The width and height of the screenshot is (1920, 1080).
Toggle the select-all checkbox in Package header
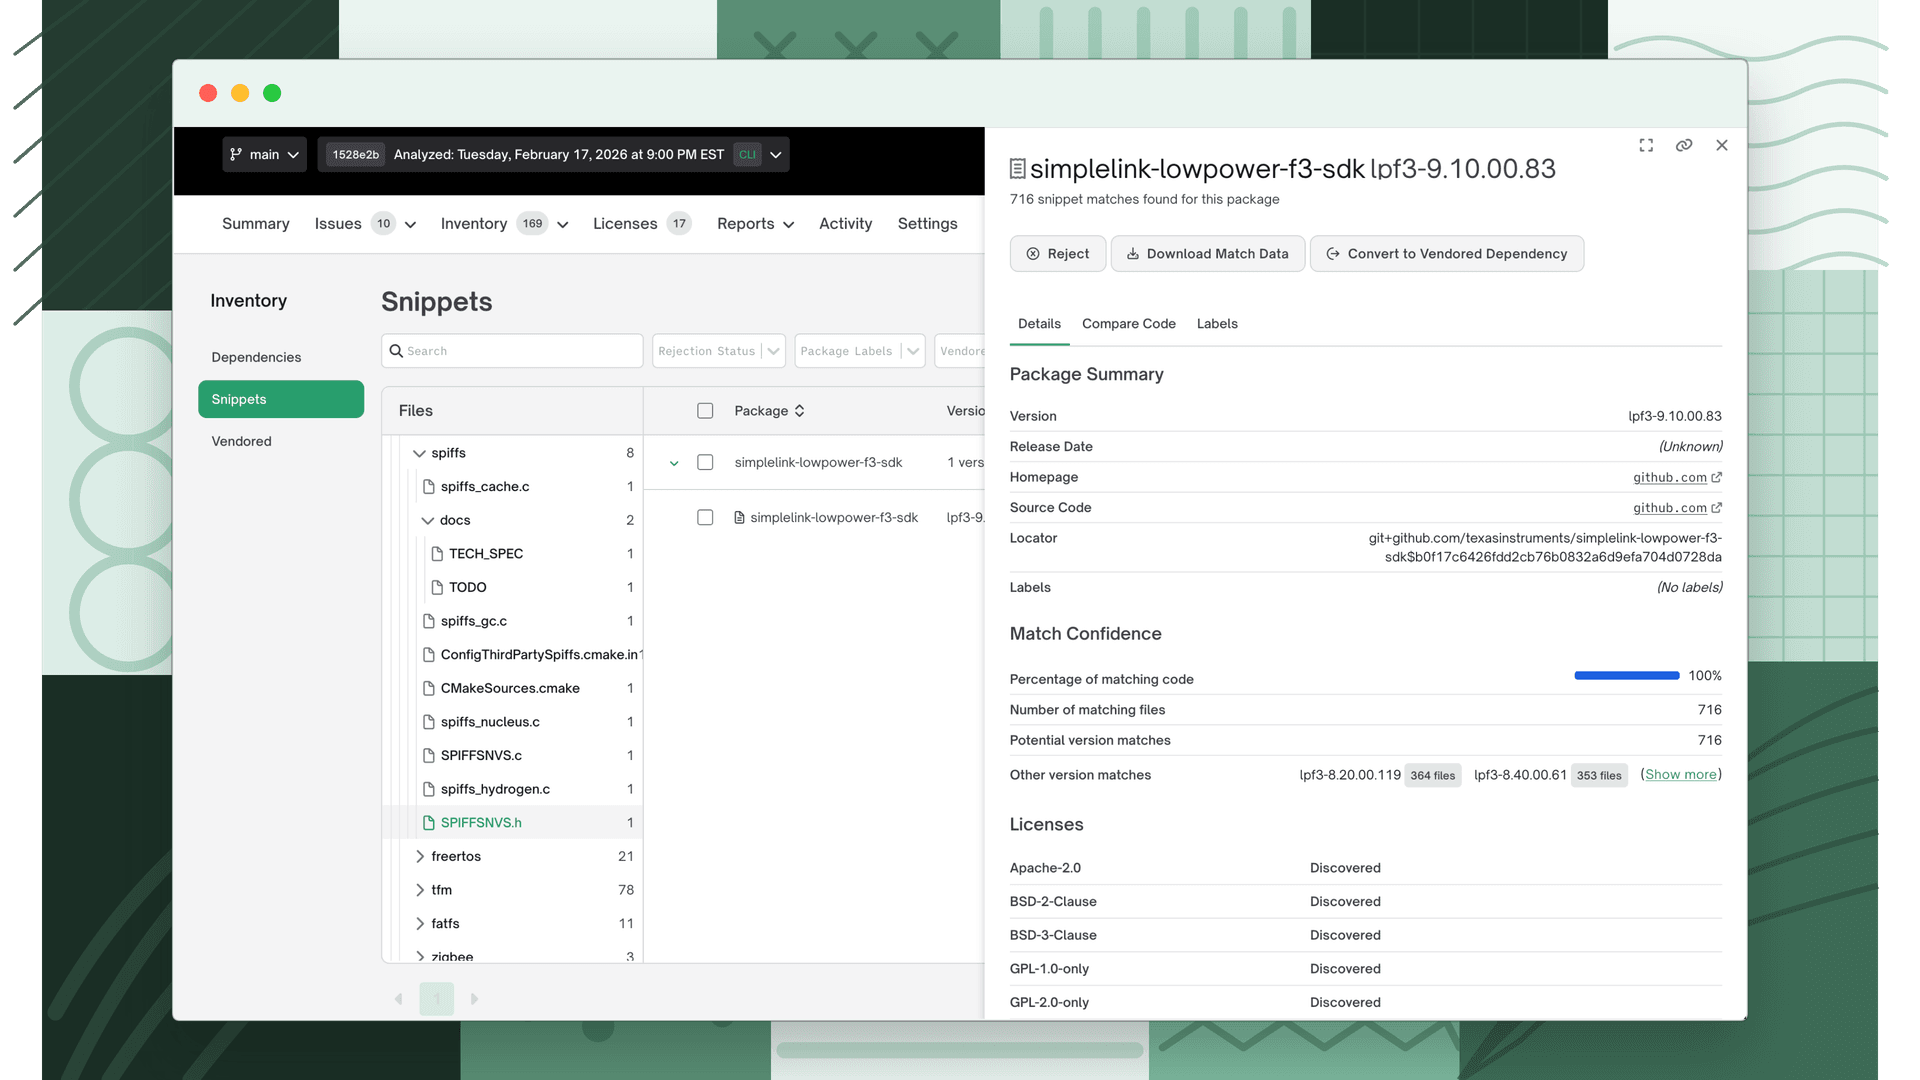click(x=705, y=411)
